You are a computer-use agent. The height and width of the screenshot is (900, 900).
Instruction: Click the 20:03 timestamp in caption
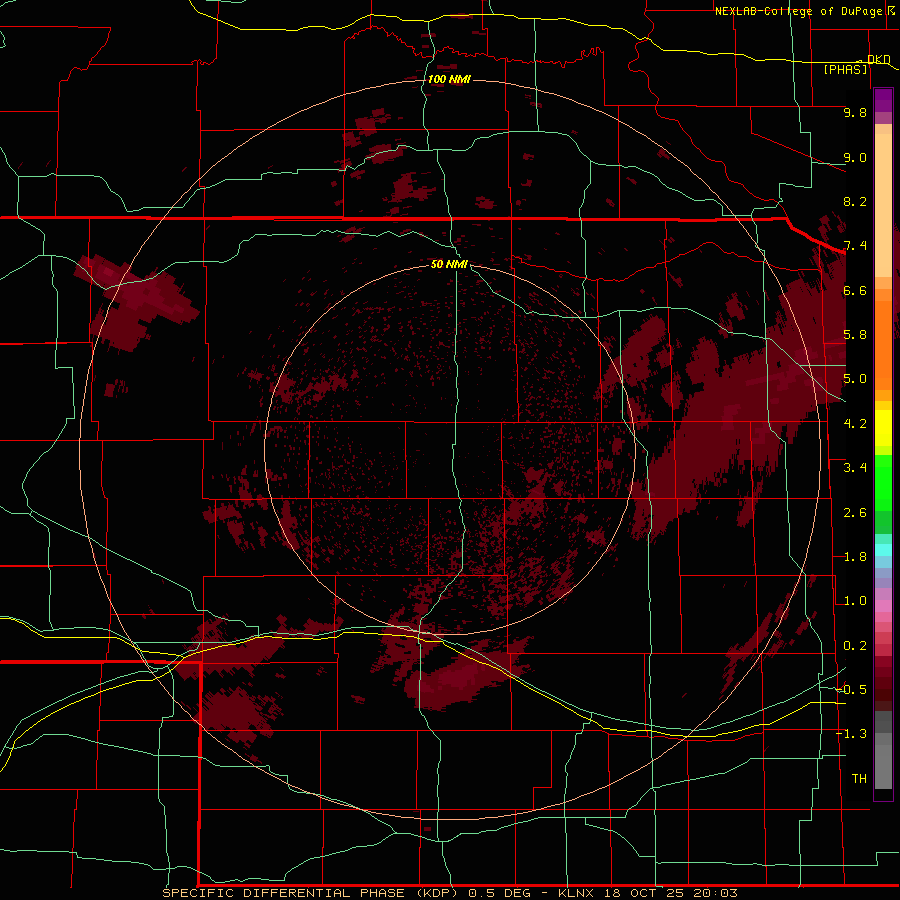click(715, 893)
